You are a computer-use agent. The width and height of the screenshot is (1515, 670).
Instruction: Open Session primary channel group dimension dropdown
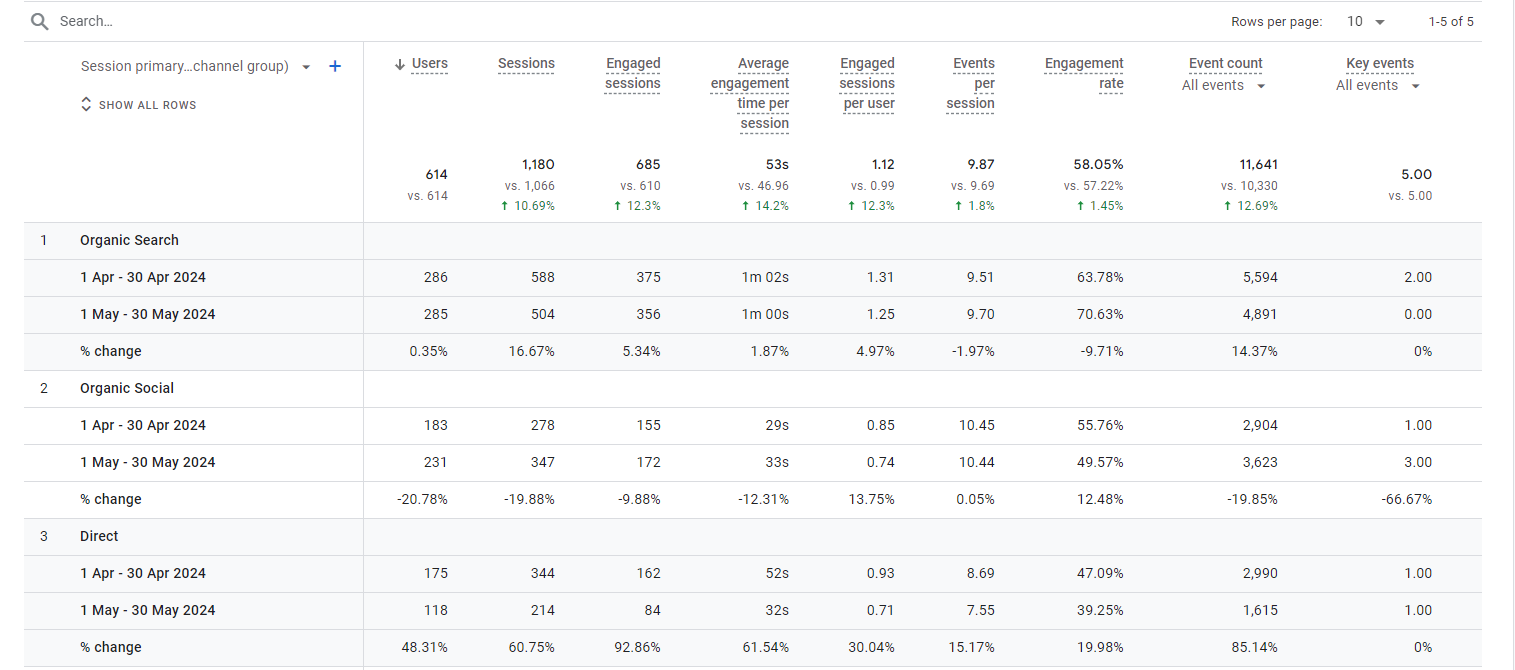point(306,67)
